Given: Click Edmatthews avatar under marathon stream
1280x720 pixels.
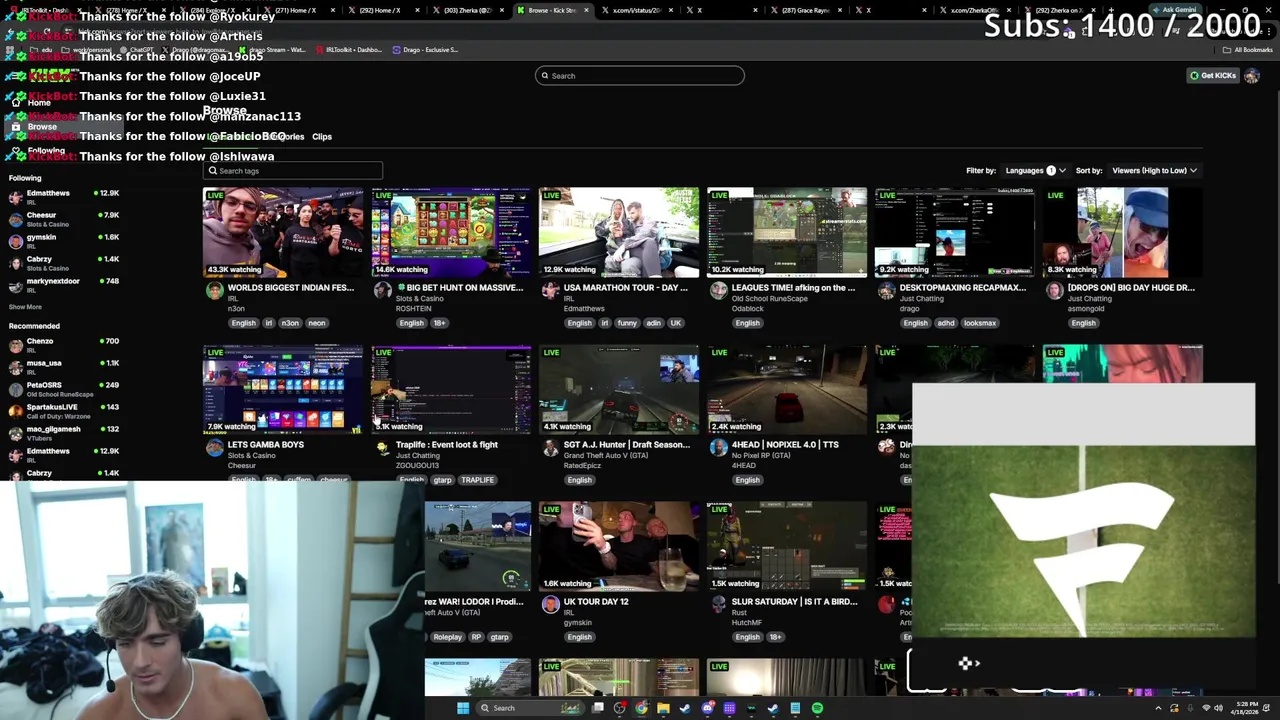Looking at the screenshot, I should (551, 291).
